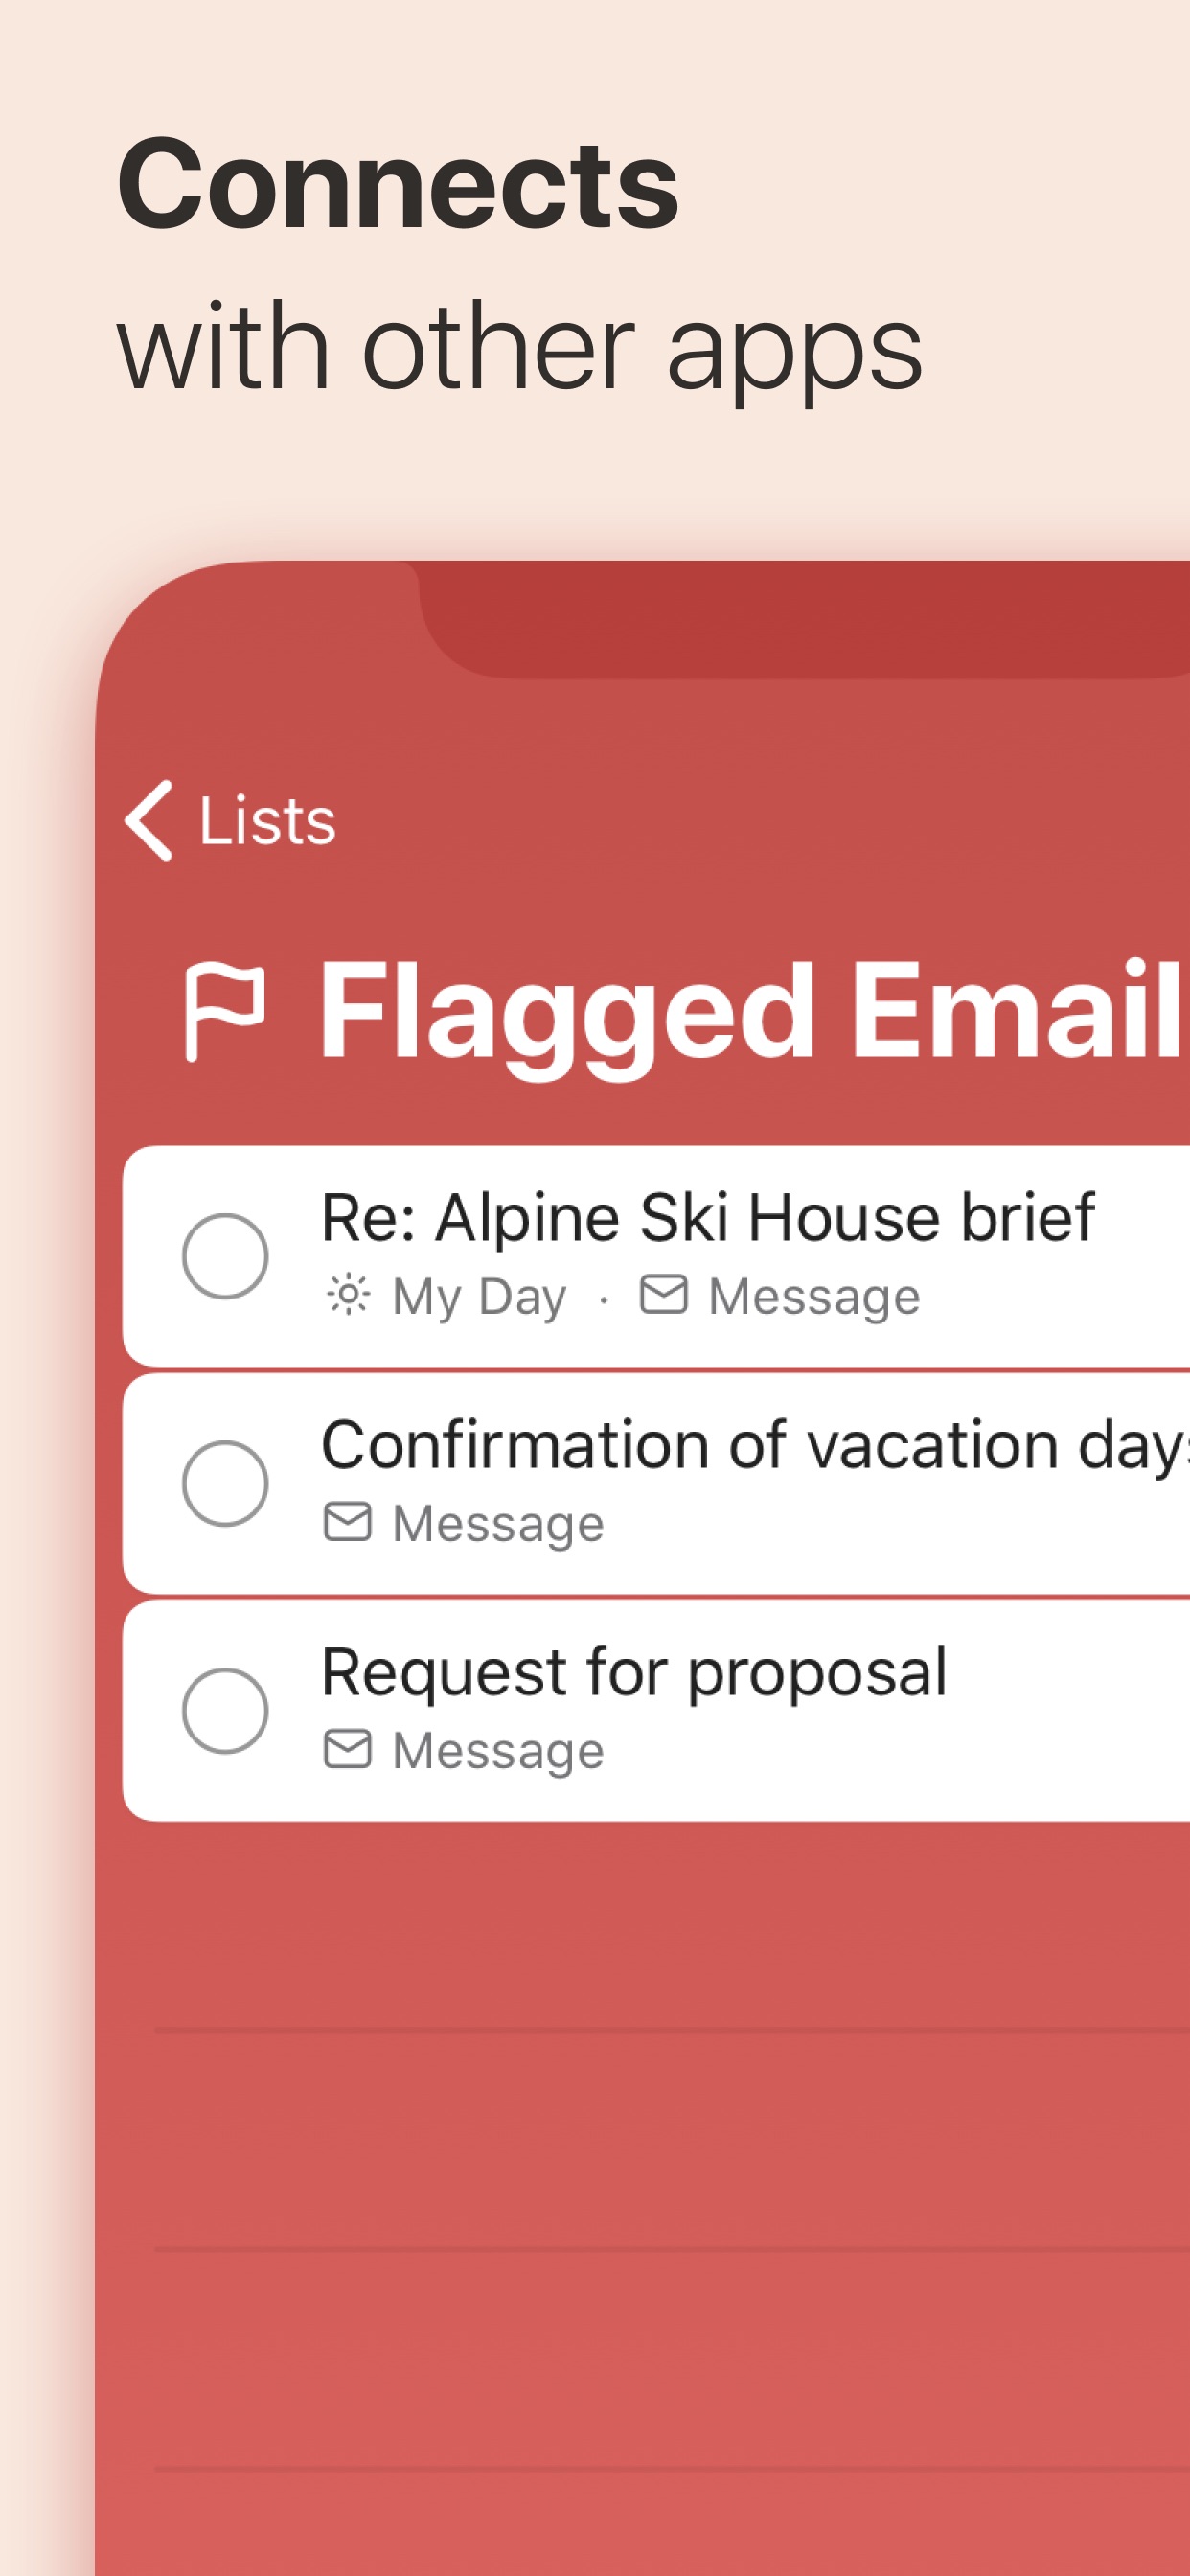Complete the Re: Alpine Ski House brief task
Image resolution: width=1190 pixels, height=2576 pixels.
pos(225,1256)
